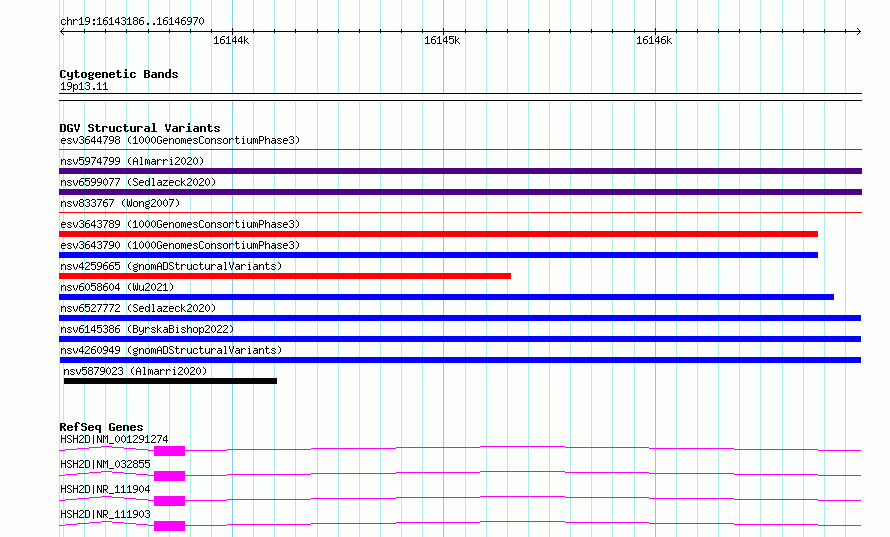Click the chr19:16143186..16146970 coordinate label
Image resolution: width=890 pixels, height=537 pixels.
(x=132, y=22)
